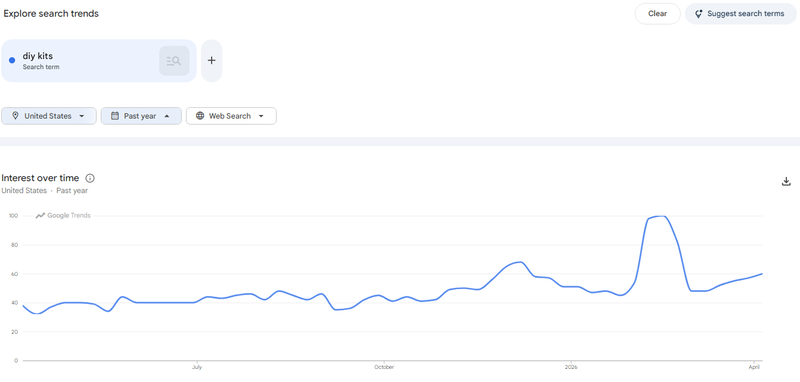
Task: Open the Past year time range dropdown
Action: (141, 116)
